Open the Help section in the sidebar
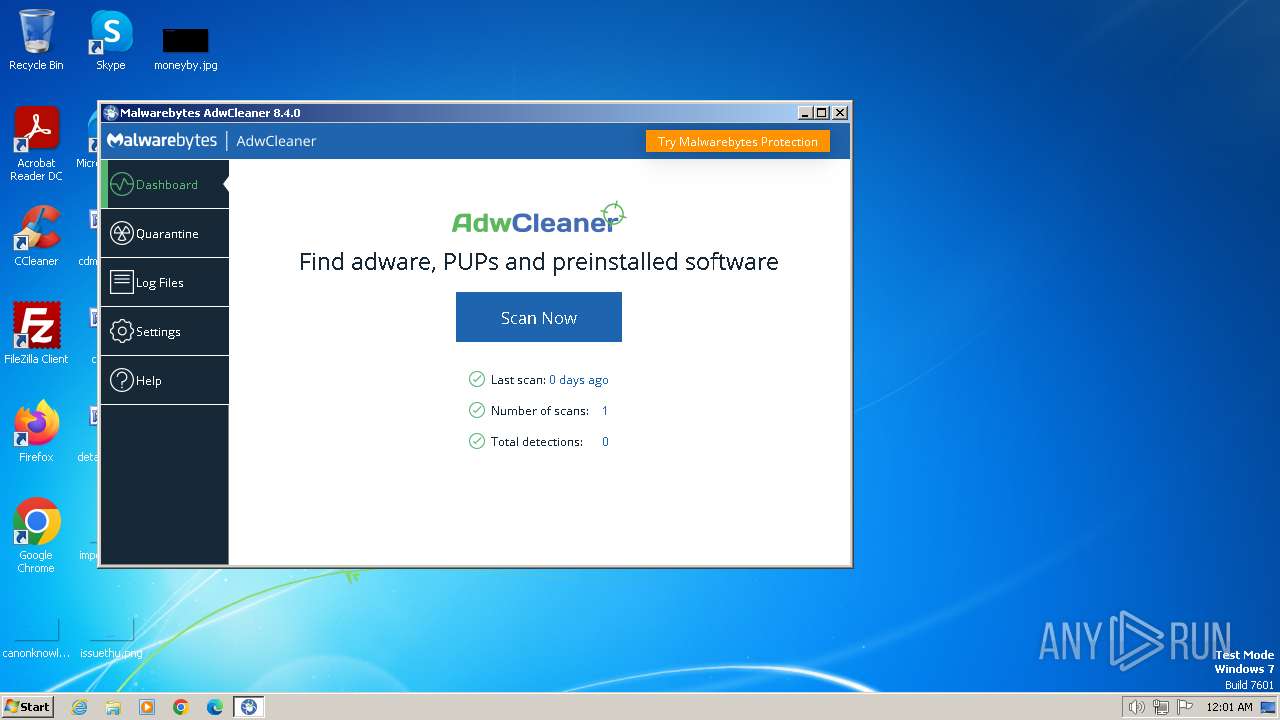The width and height of the screenshot is (1280, 720). [x=165, y=380]
